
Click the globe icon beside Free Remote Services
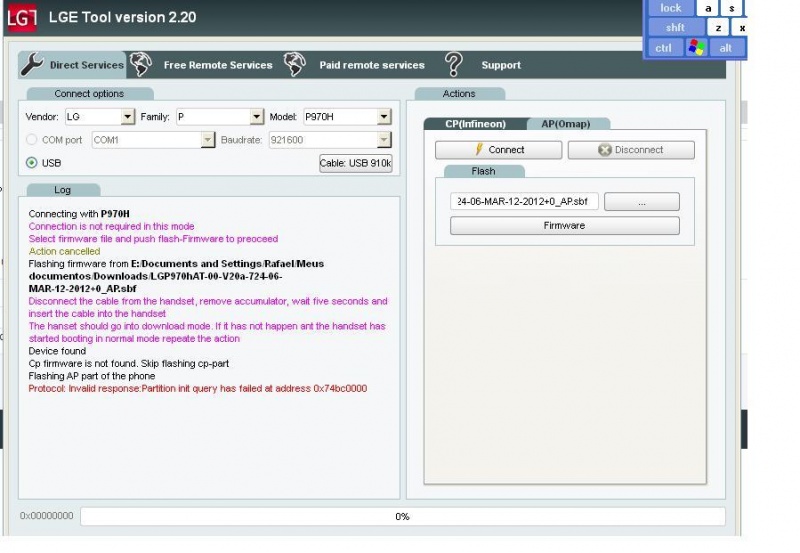coord(141,64)
